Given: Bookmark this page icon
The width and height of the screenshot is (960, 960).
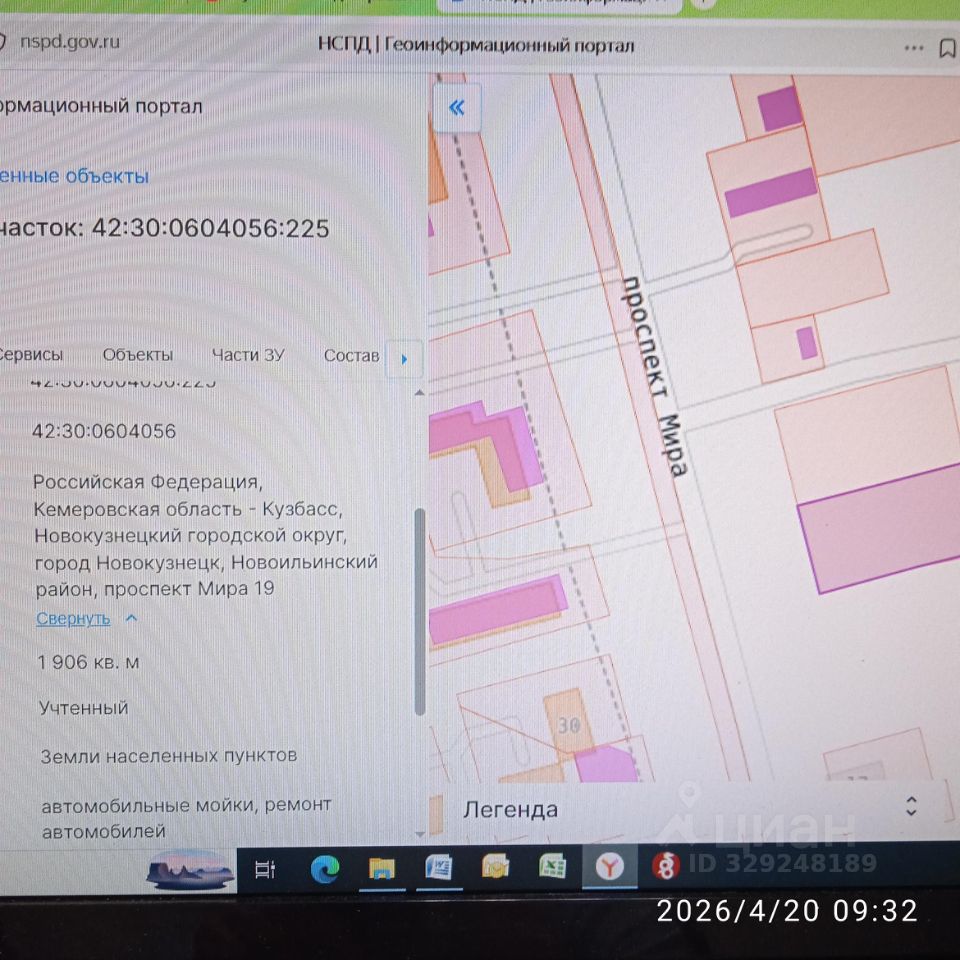Looking at the screenshot, I should pos(948,48).
